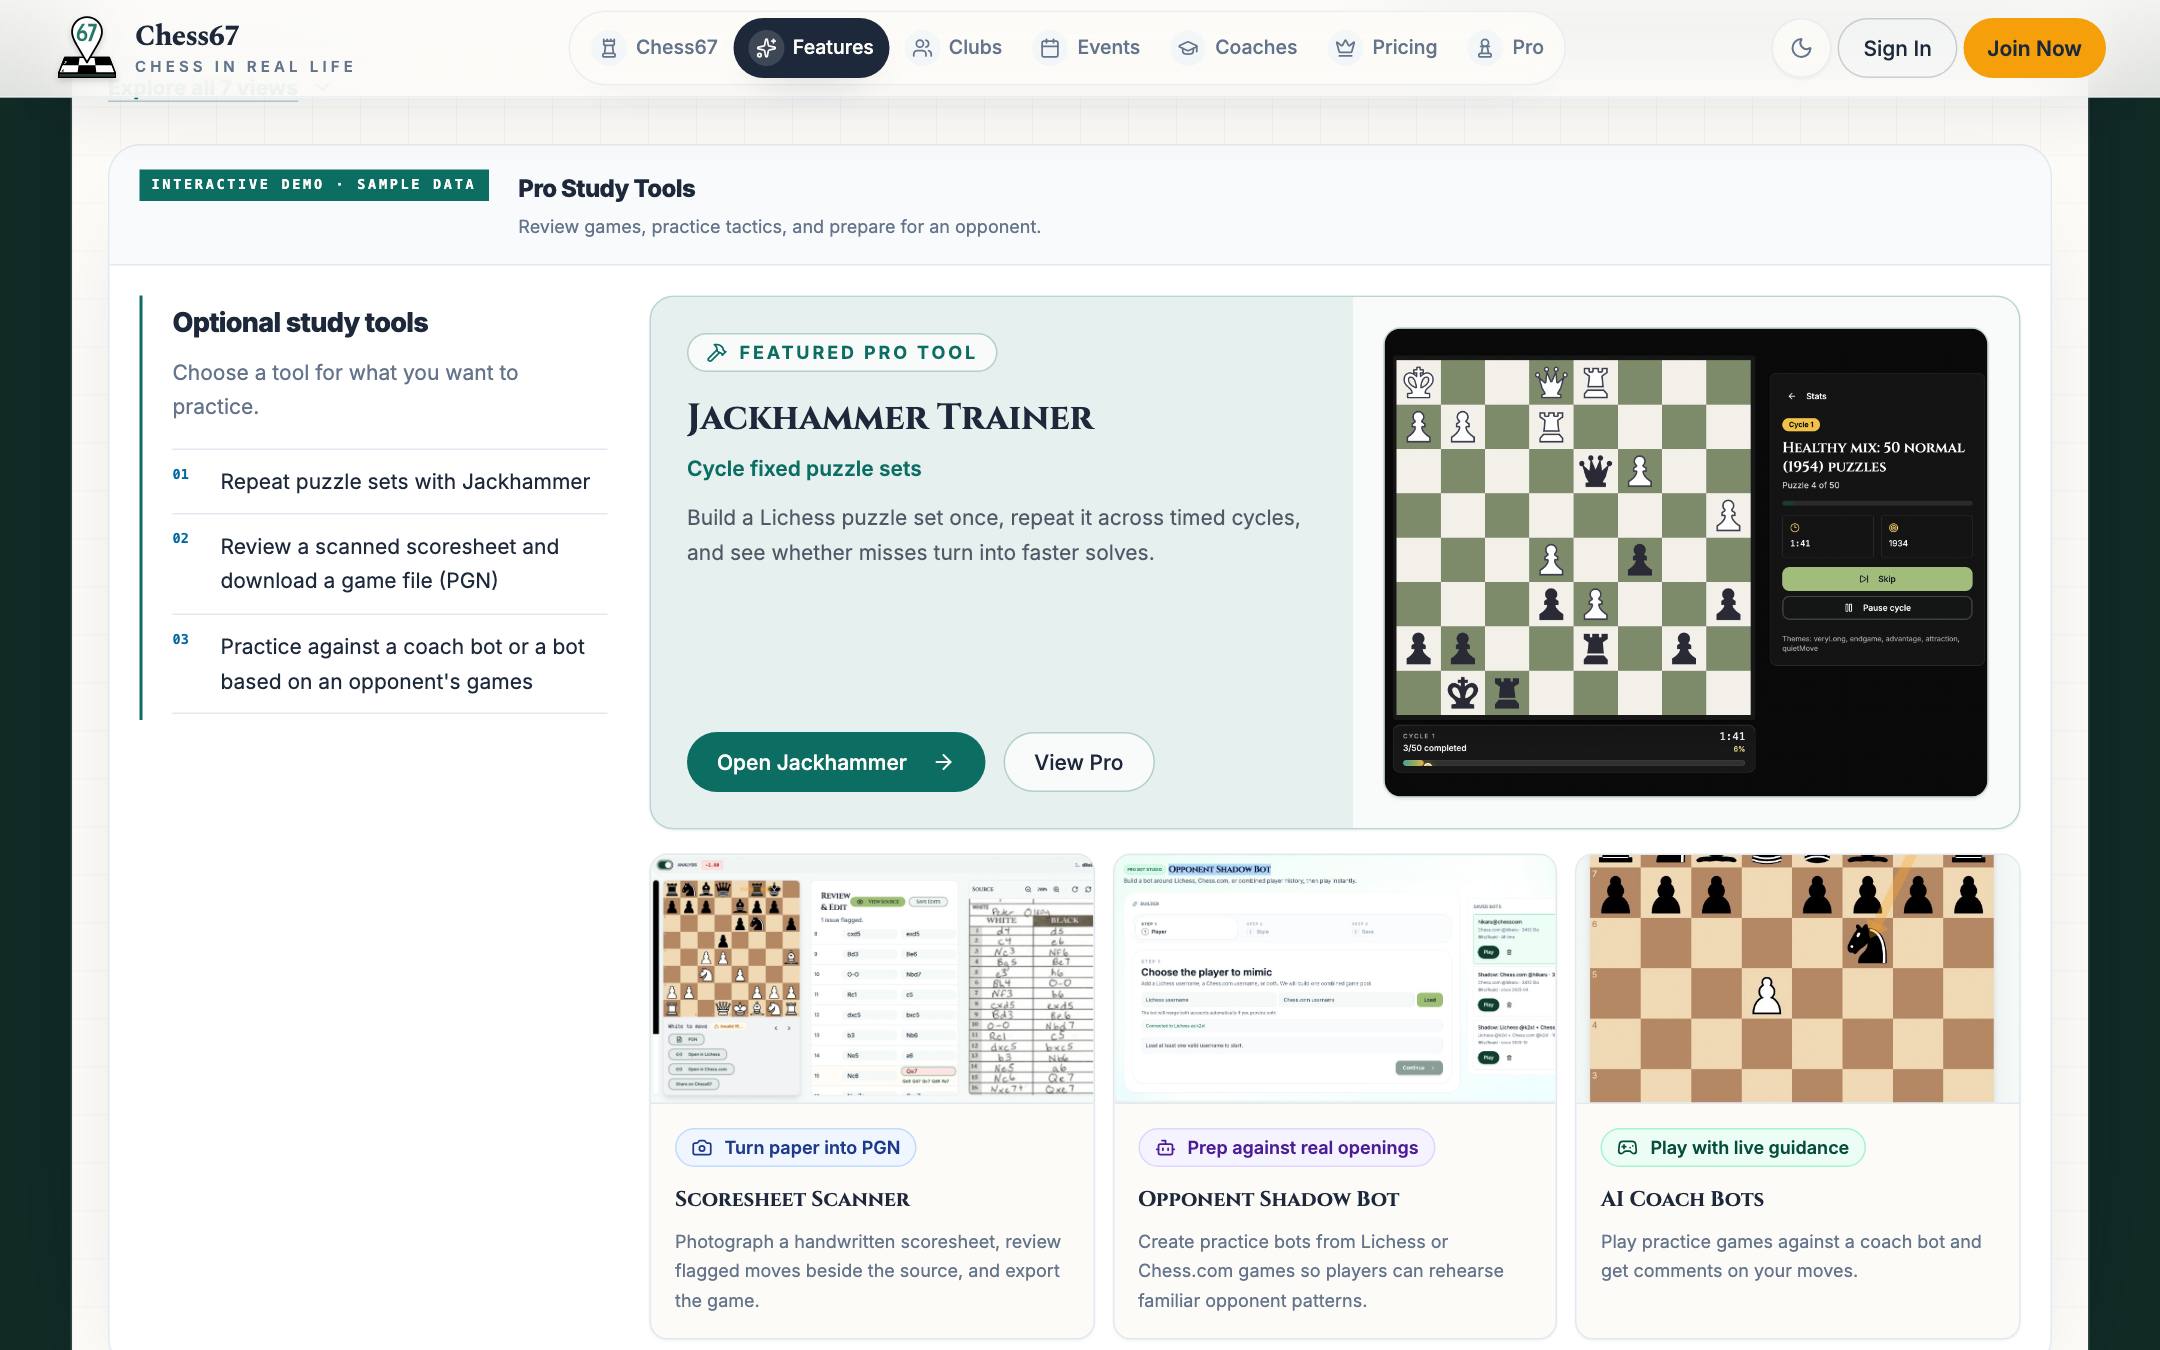2160x1350 pixels.
Task: Click Pause cycle in Jackhammer preview
Action: [1876, 608]
